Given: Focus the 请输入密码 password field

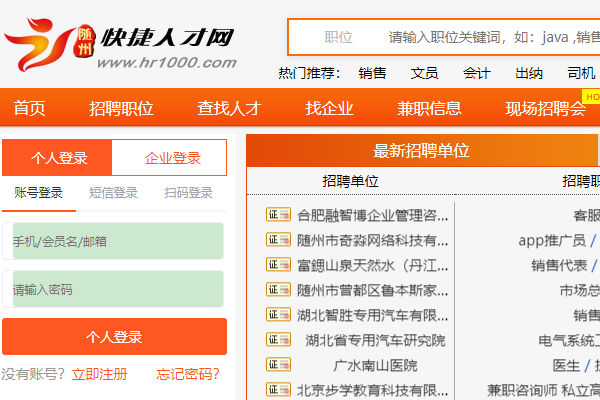Looking at the screenshot, I should pyautogui.click(x=113, y=289).
